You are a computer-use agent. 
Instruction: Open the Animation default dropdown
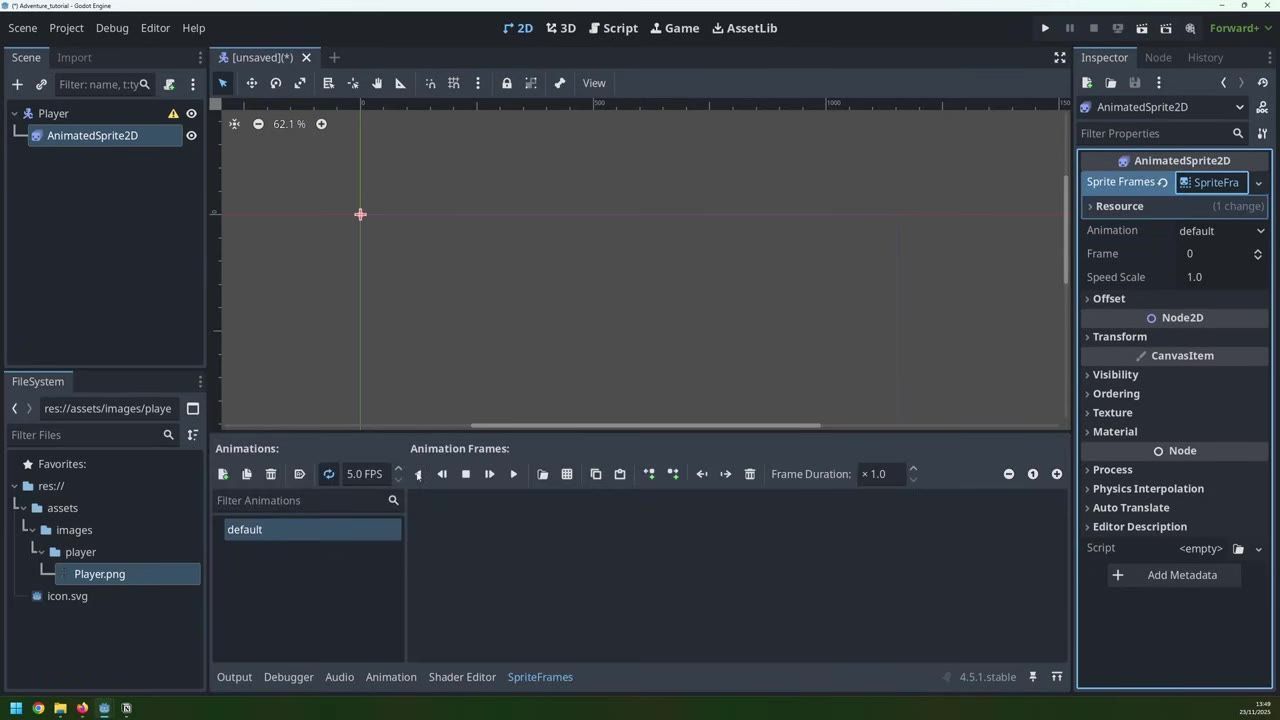click(x=1221, y=231)
